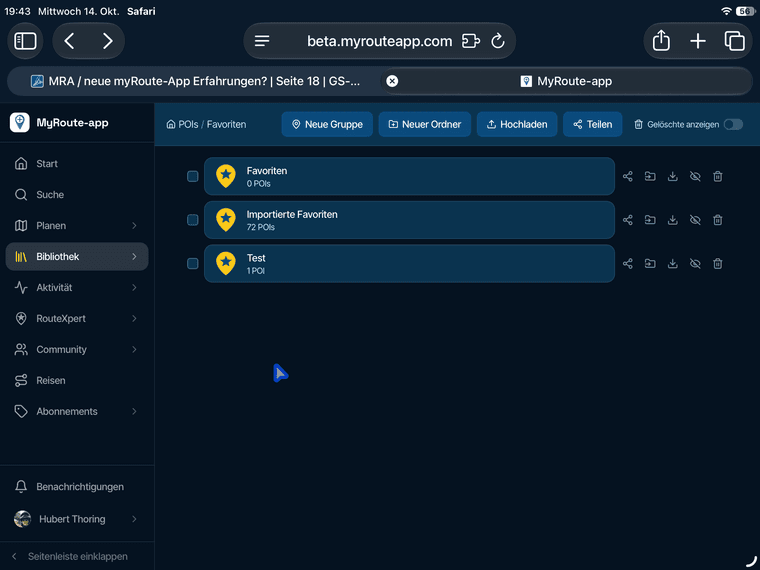Open the Reisen sidebar item

click(77, 380)
